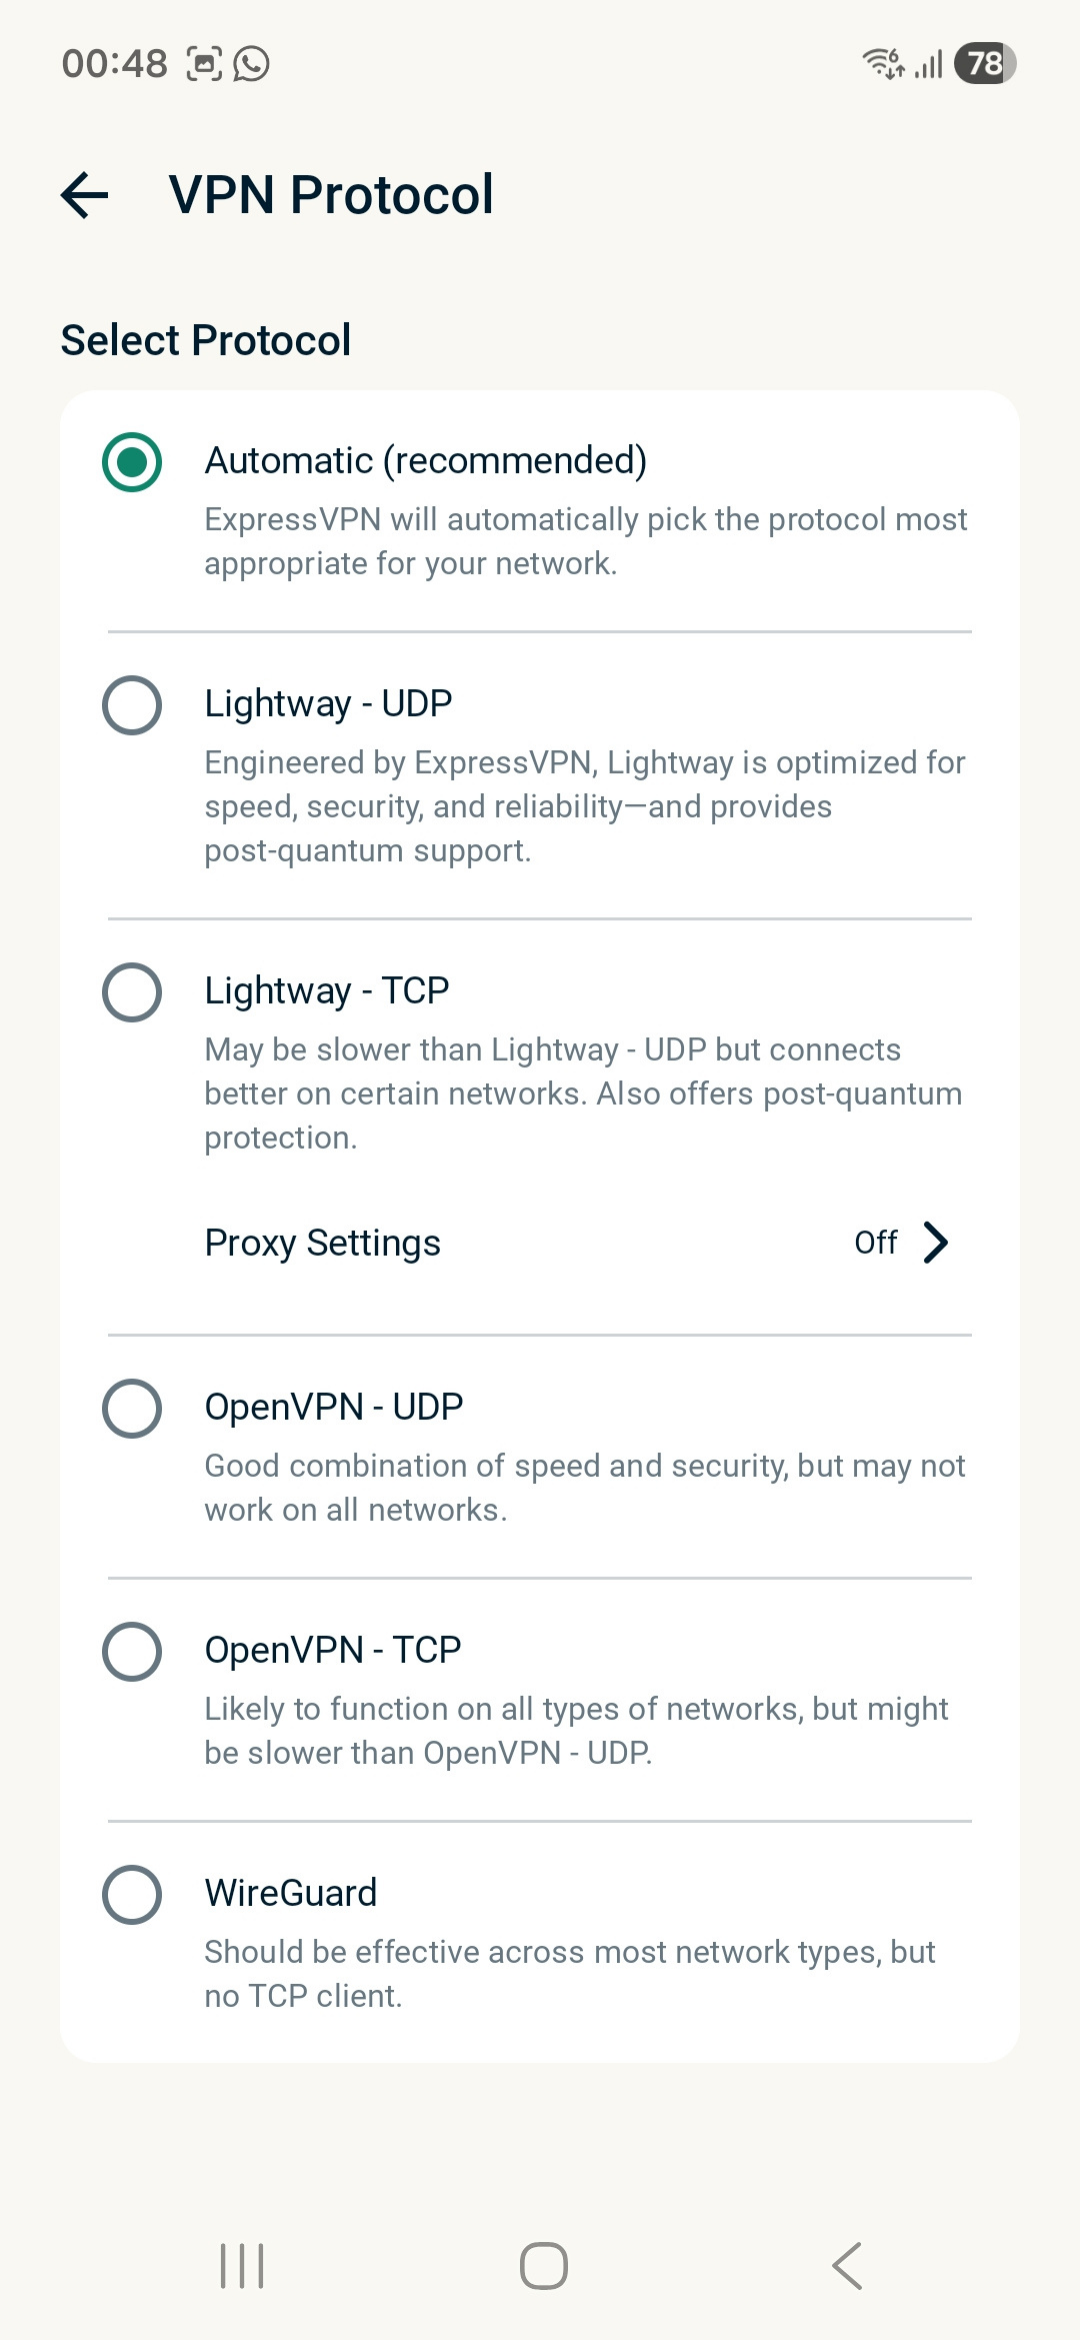Tap the WhatsApp notification icon in status bar
Viewport: 1080px width, 2340px height.
pos(251,64)
